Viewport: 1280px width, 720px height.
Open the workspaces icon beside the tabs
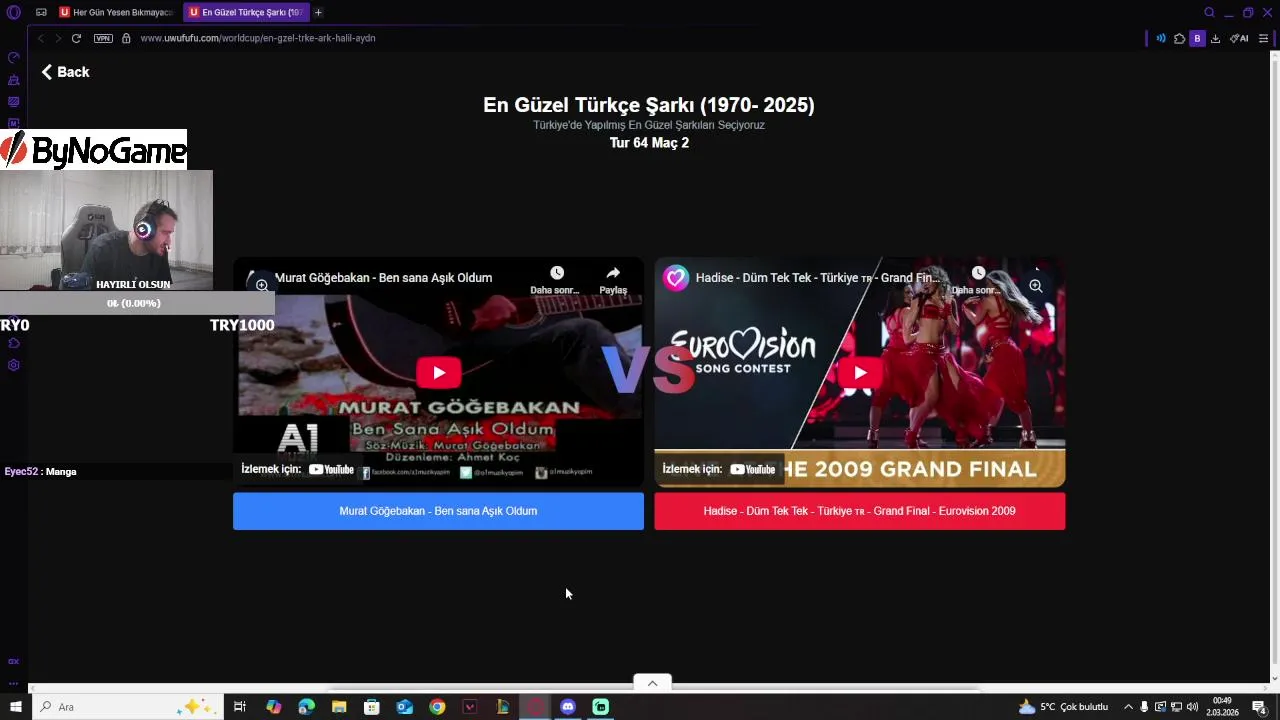[x=41, y=12]
